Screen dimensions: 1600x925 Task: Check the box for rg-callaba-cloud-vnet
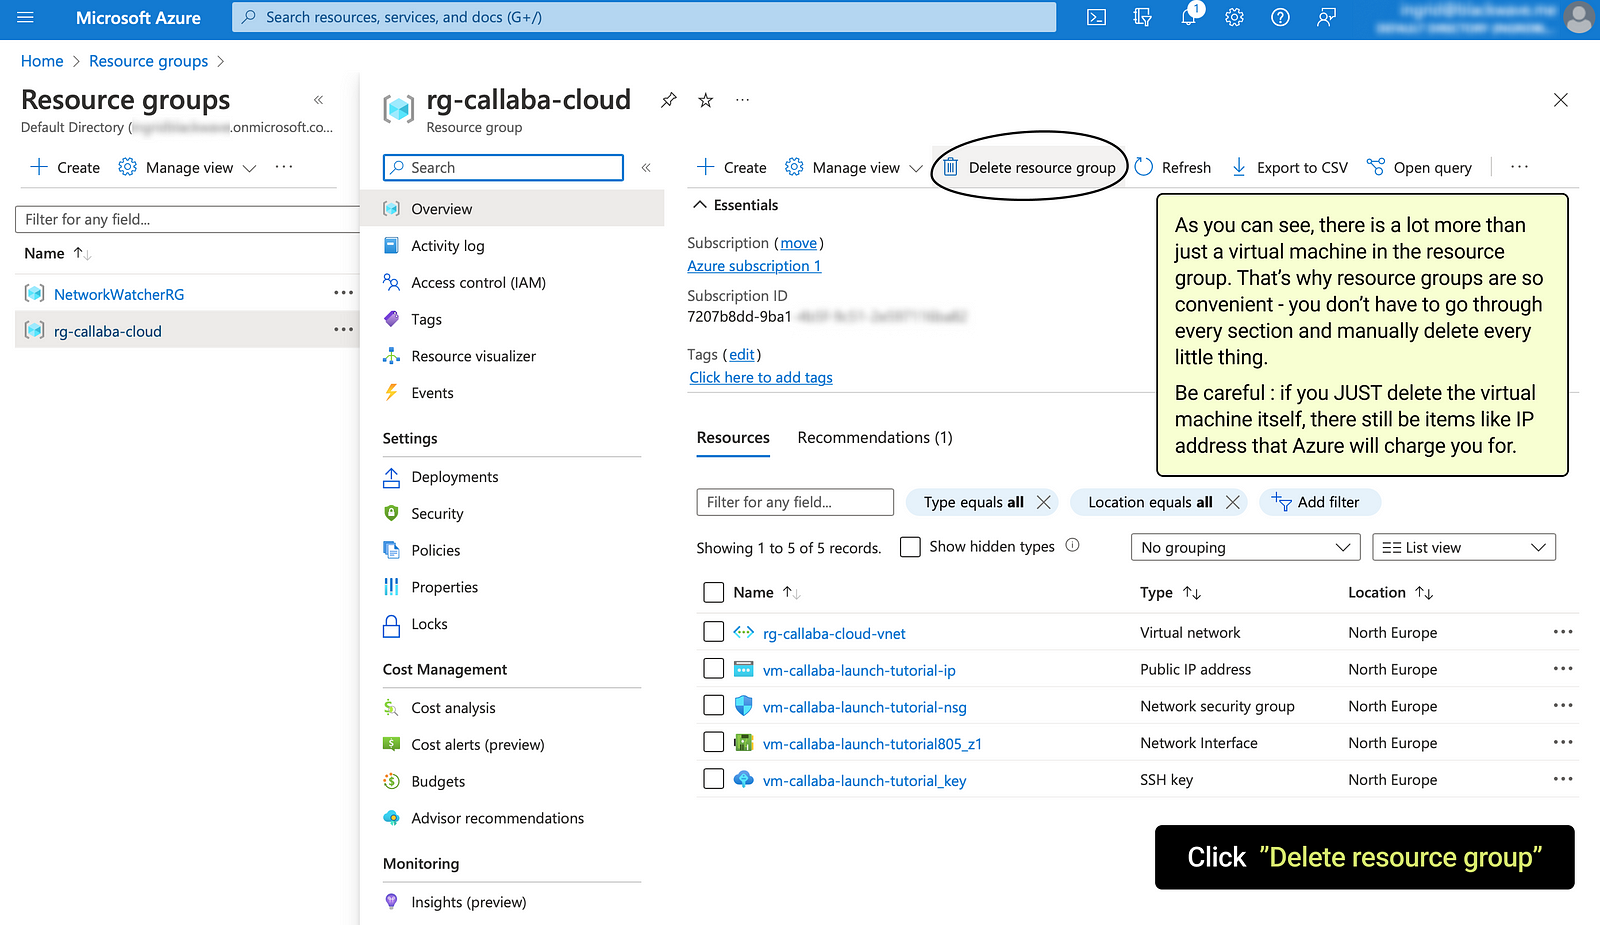coord(713,632)
